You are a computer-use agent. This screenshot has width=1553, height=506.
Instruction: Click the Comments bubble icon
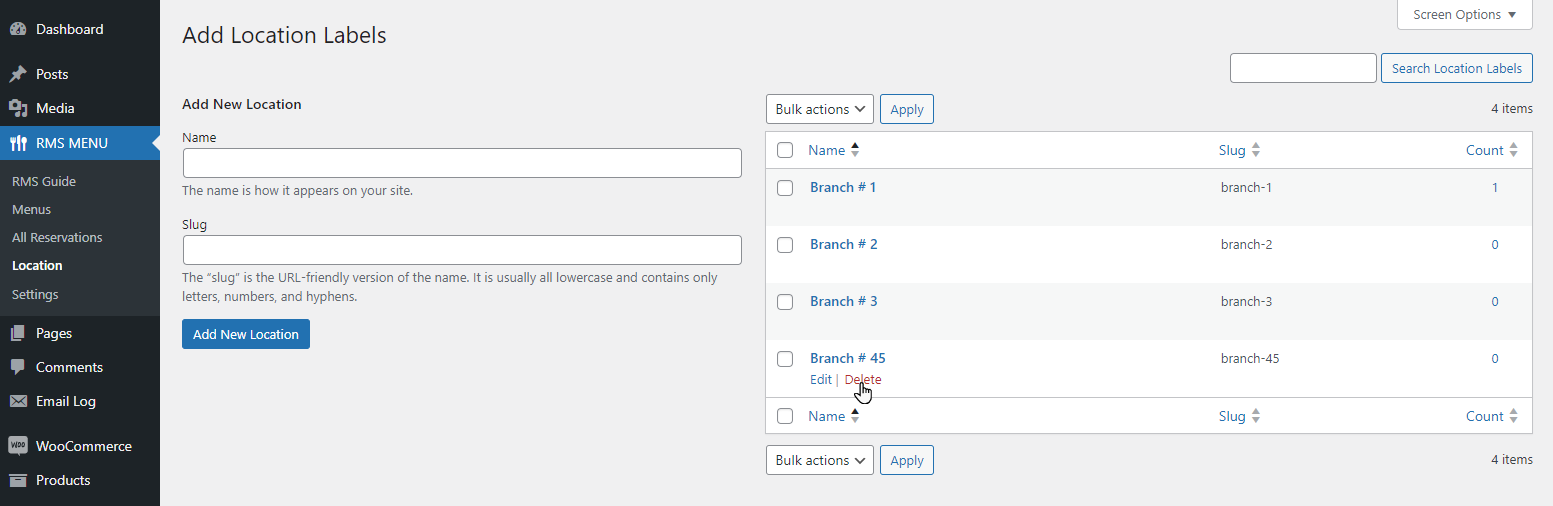click(18, 367)
